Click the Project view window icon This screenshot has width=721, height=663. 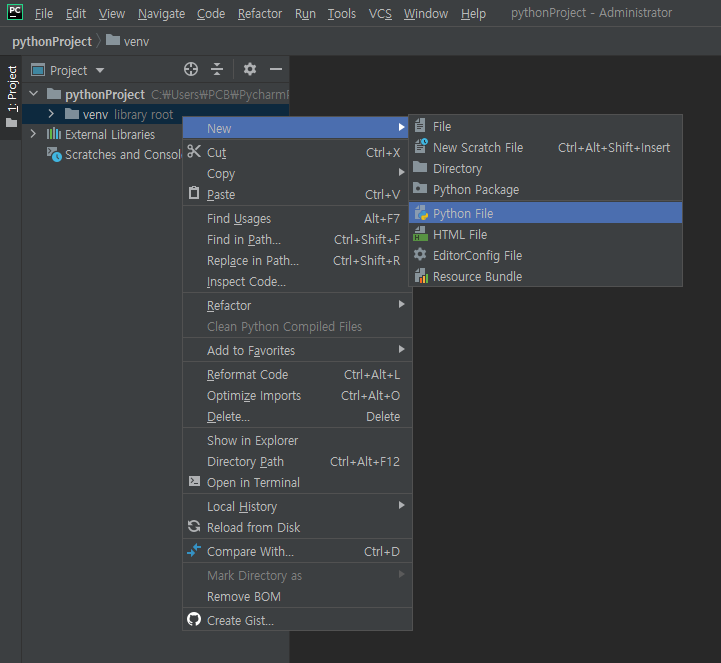pyautogui.click(x=38, y=70)
